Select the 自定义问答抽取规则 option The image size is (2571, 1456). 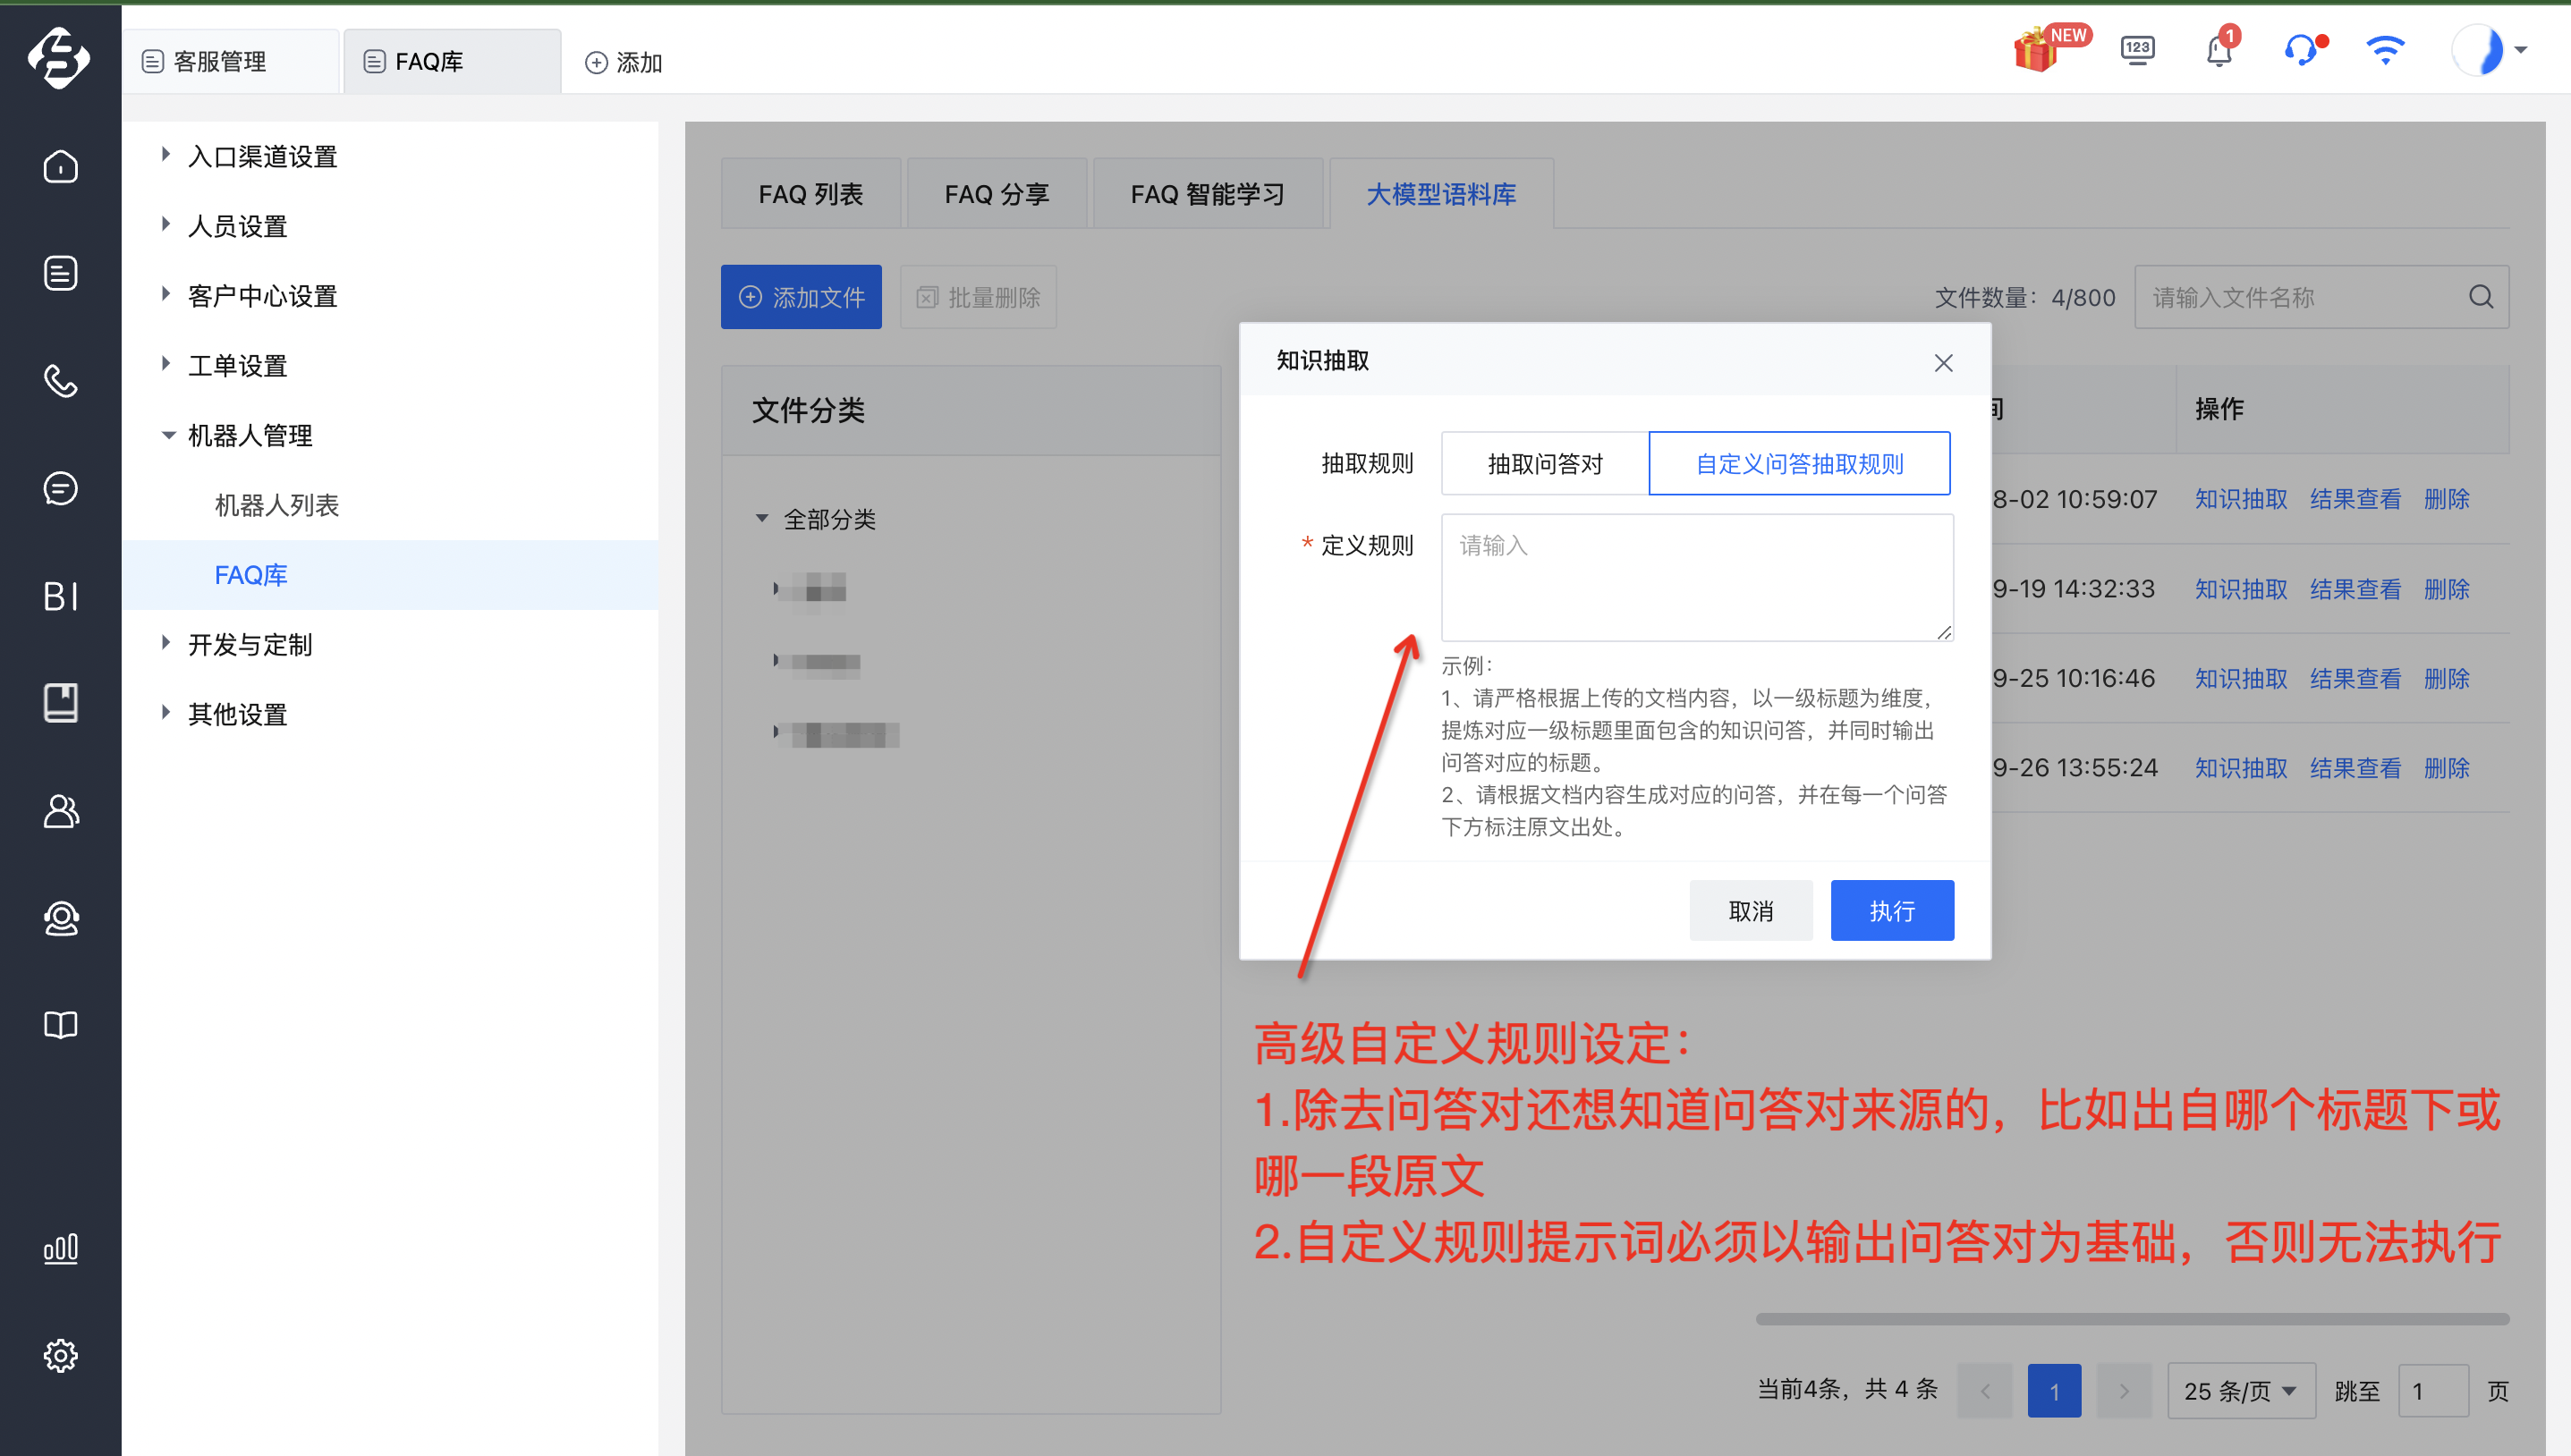1799,464
